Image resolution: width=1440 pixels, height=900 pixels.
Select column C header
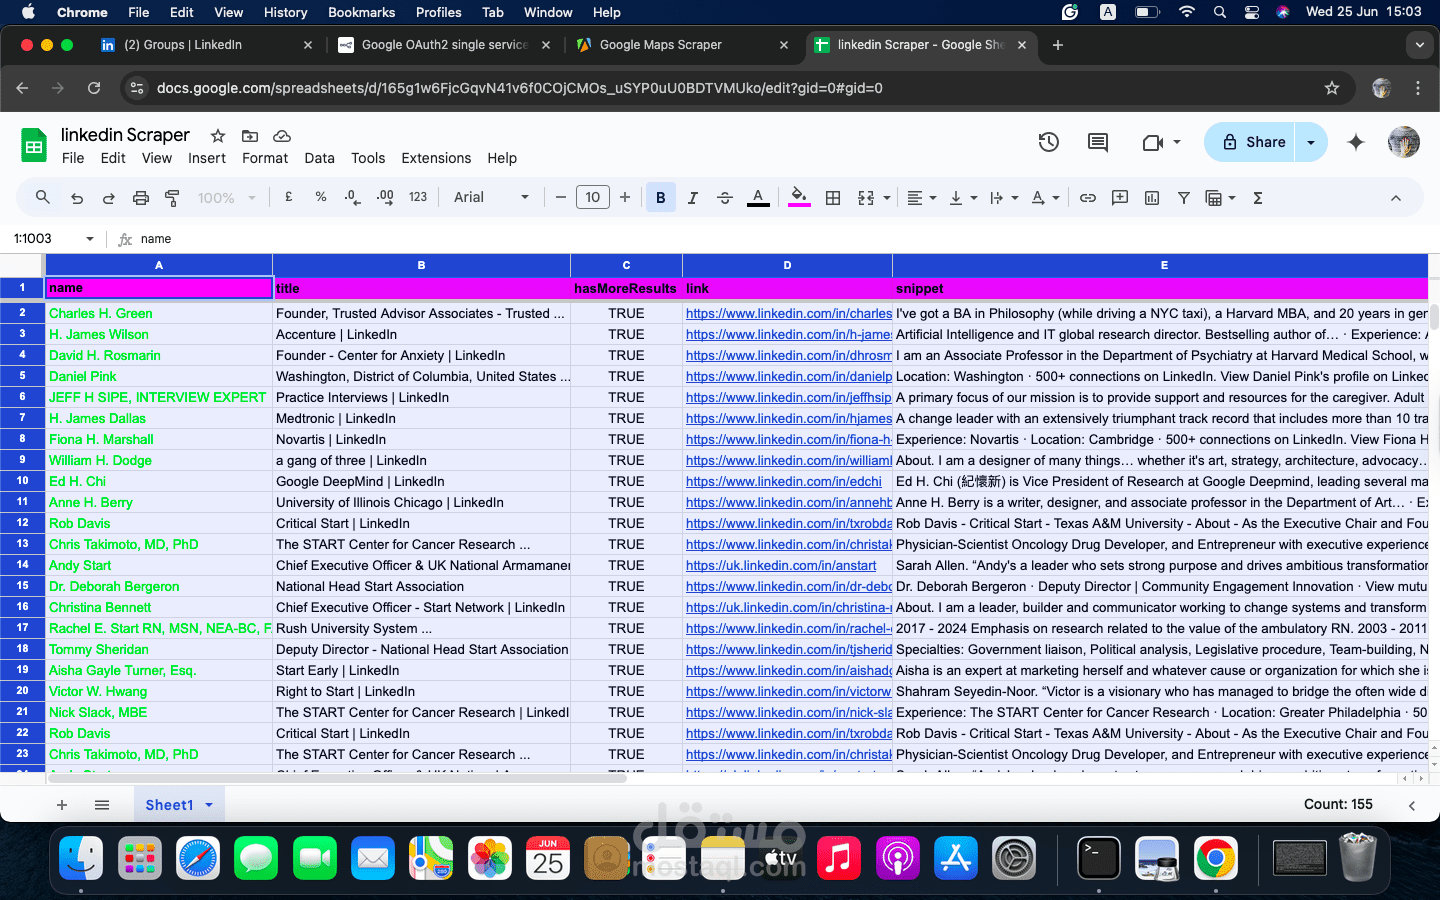pyautogui.click(x=626, y=265)
